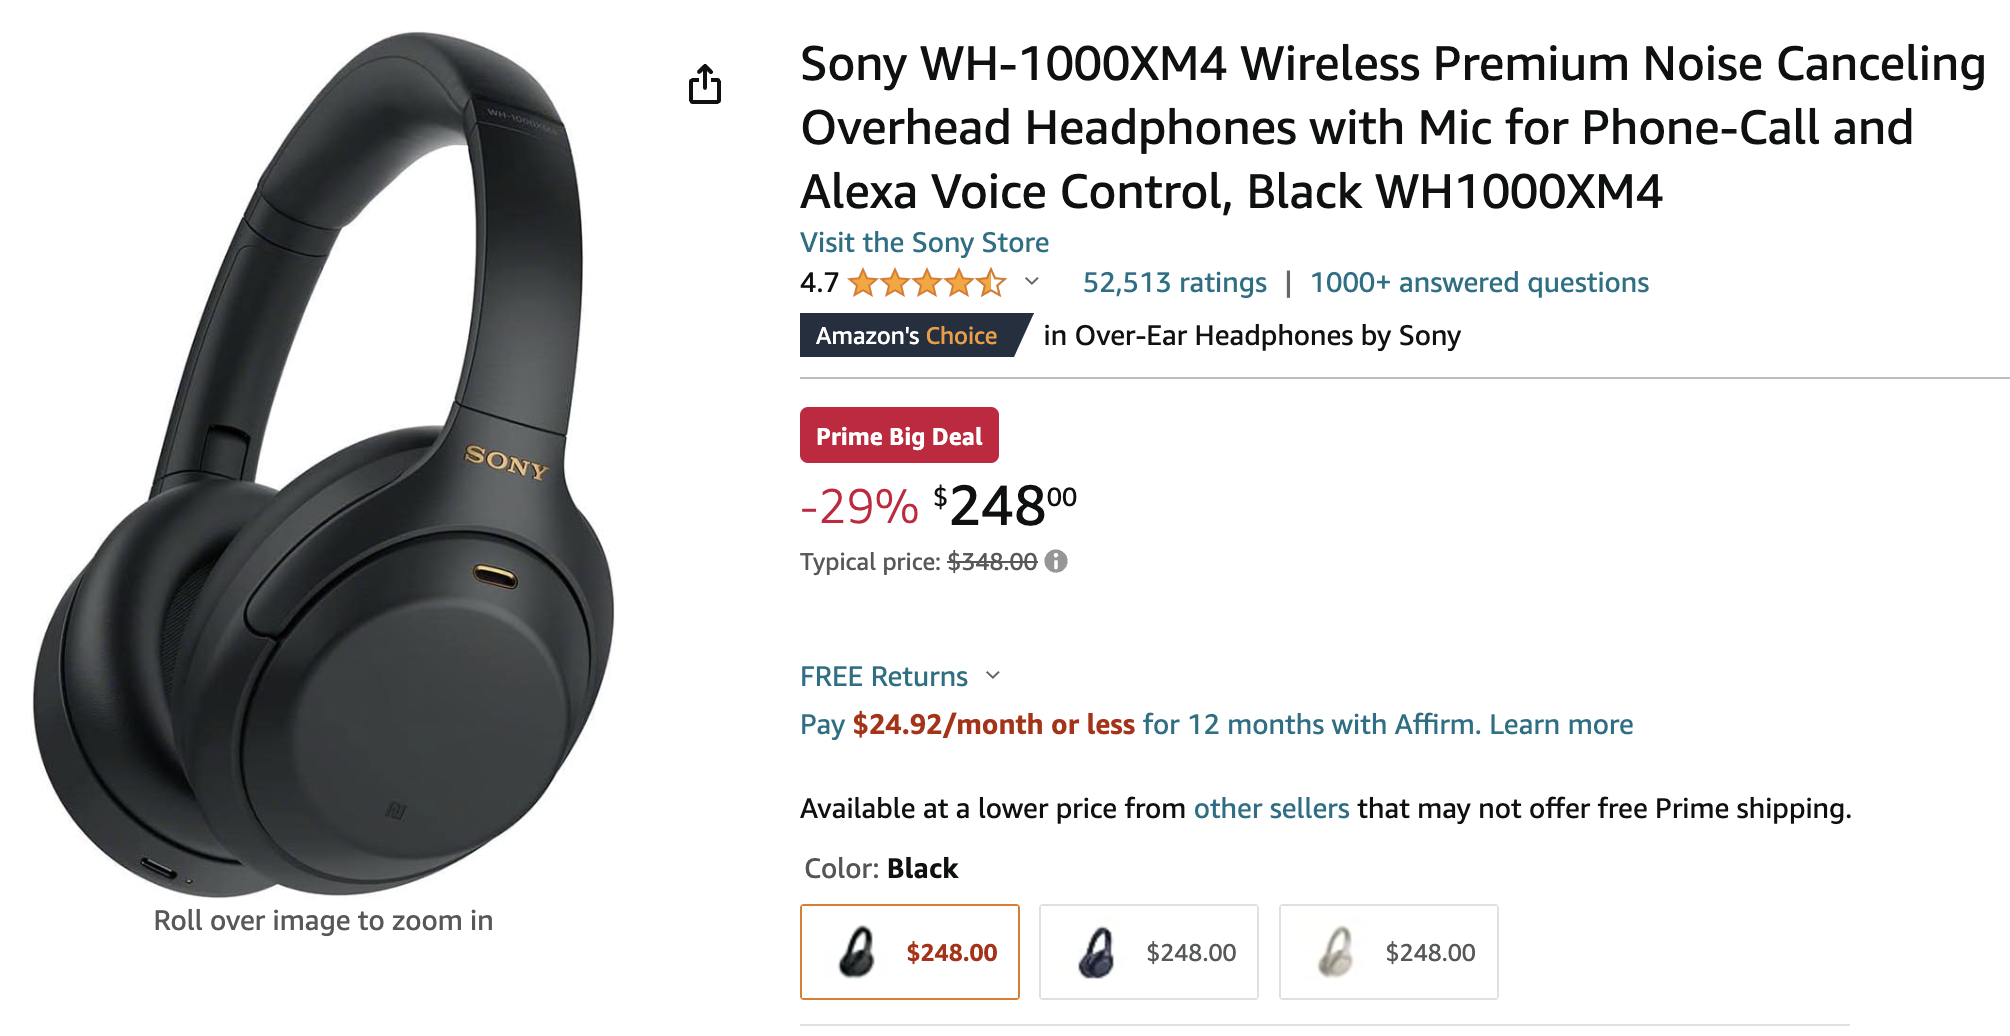Select the Silver headphone color option

1388,952
